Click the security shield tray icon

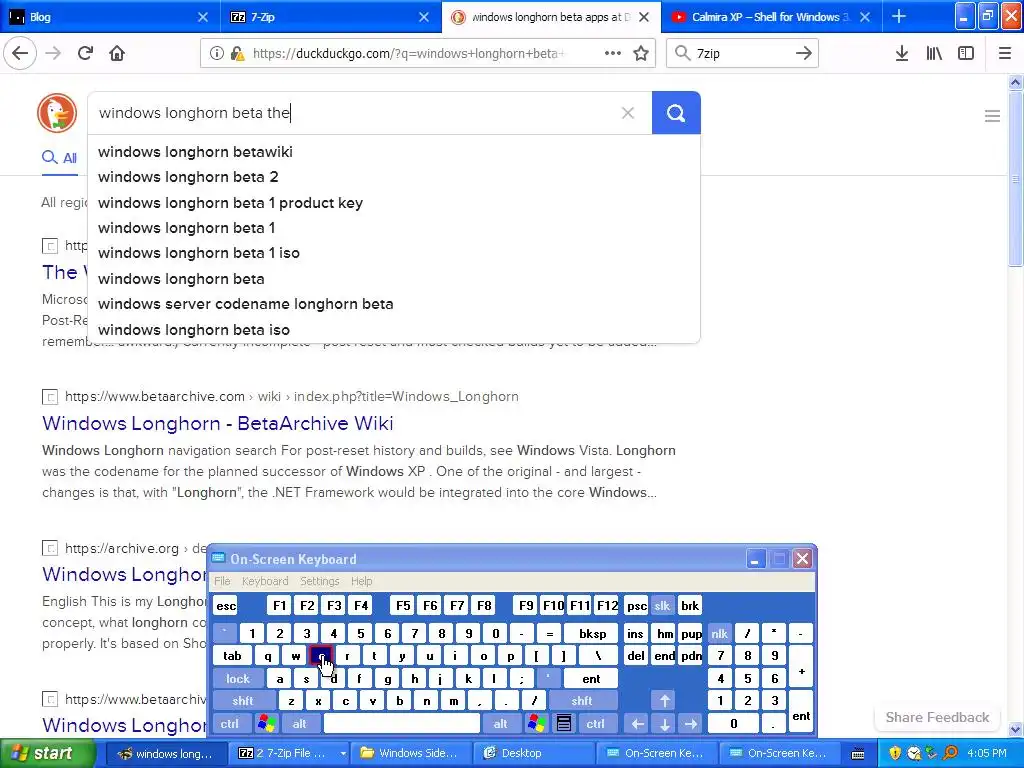click(895, 754)
